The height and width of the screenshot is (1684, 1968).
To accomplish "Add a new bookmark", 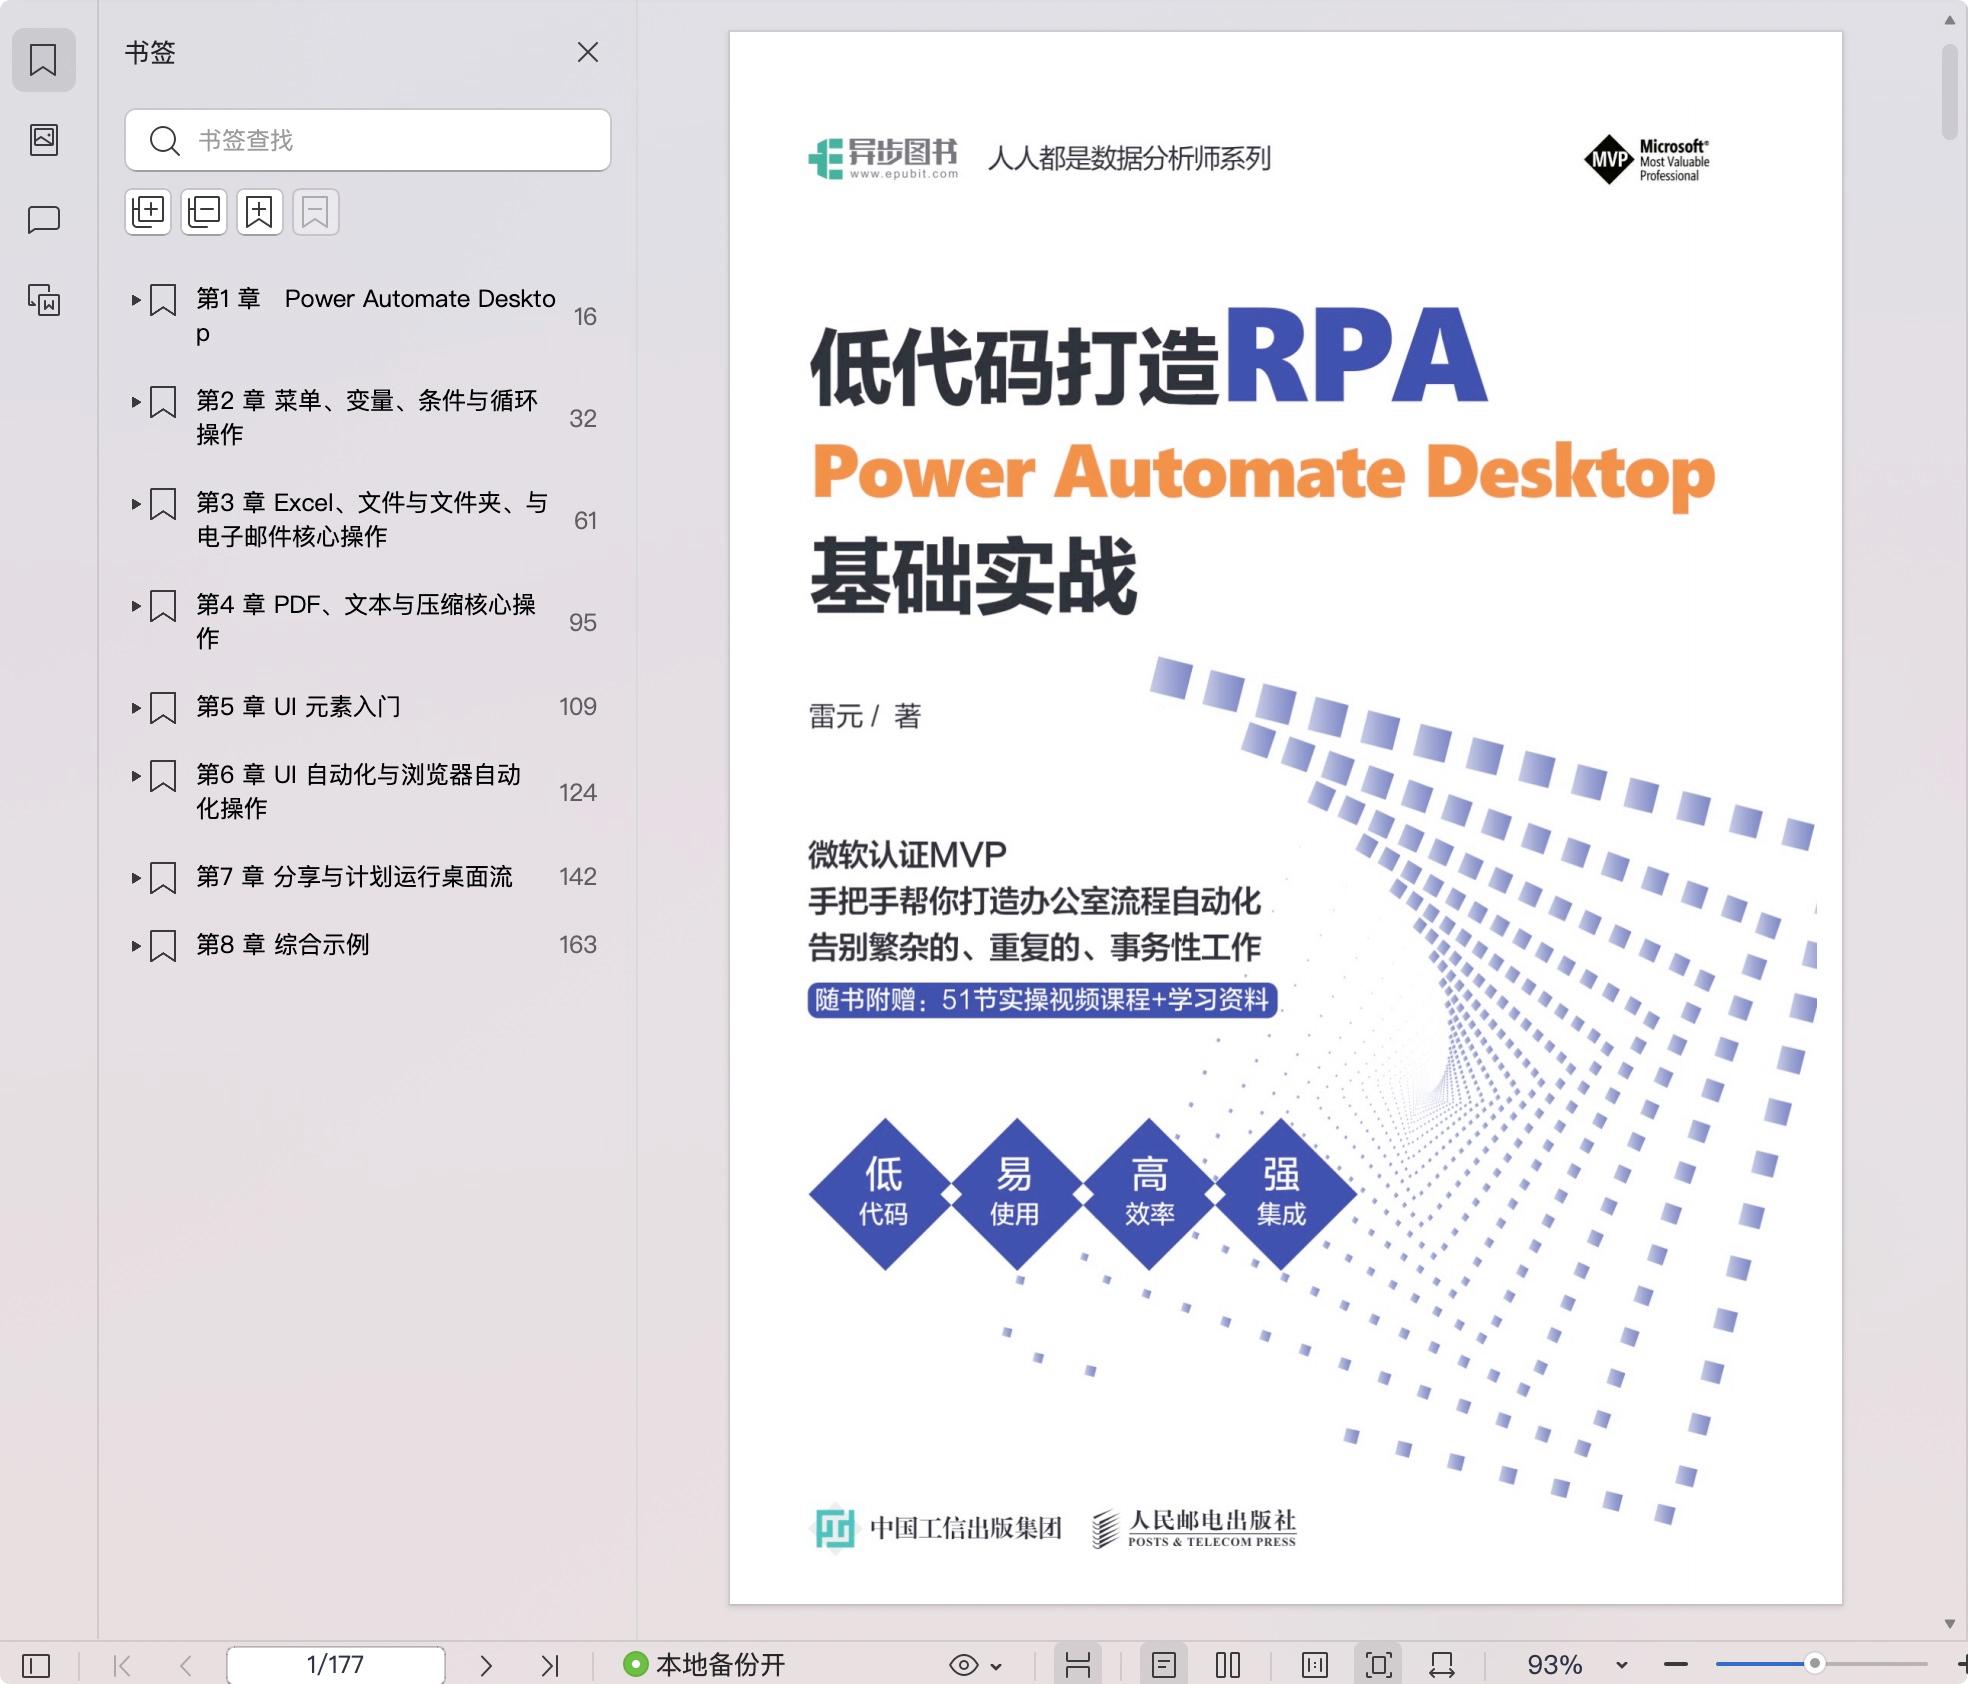I will click(260, 212).
